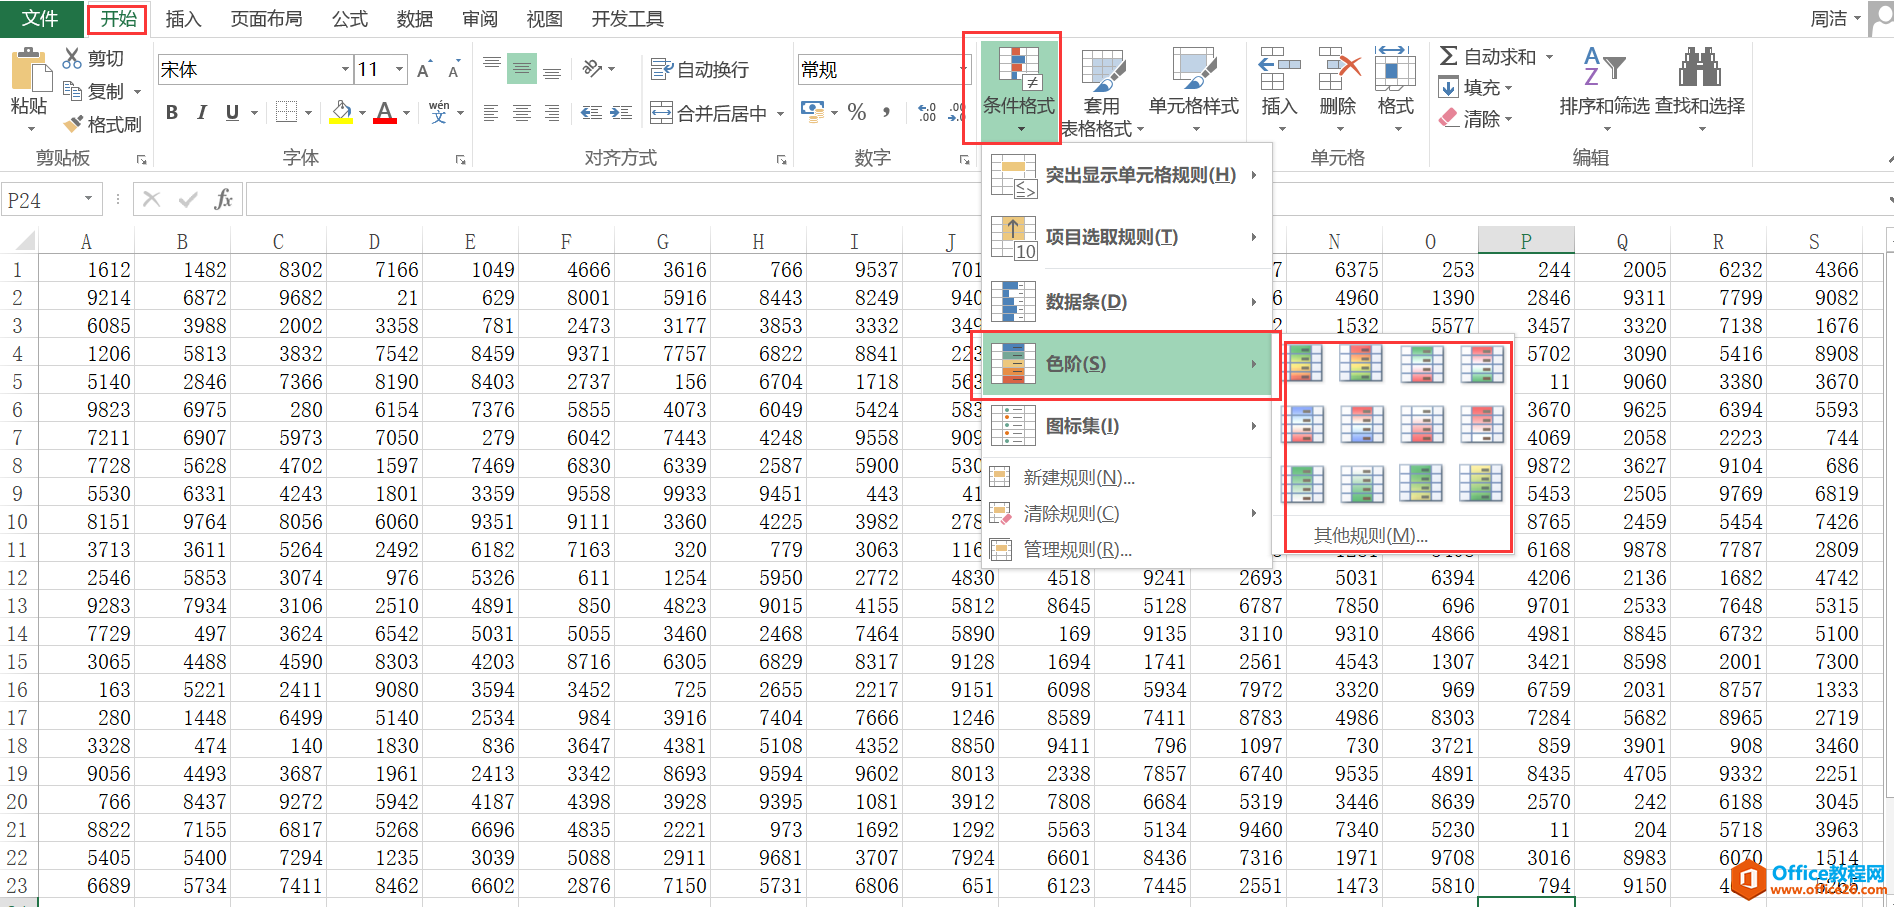This screenshot has height=907, width=1894.
Task: Open Data Bars (数据条) submenu
Action: (x=1126, y=301)
